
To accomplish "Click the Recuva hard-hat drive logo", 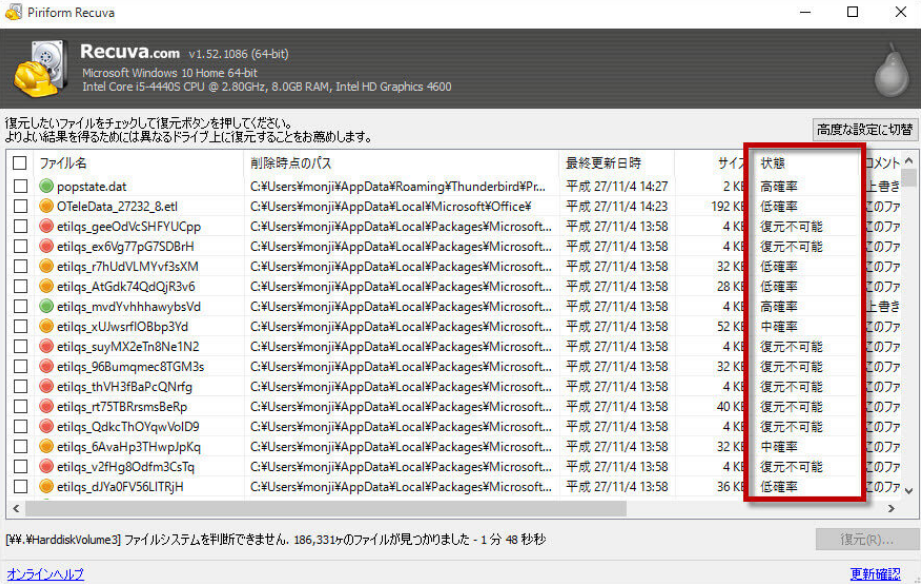I will pyautogui.click(x=40, y=69).
